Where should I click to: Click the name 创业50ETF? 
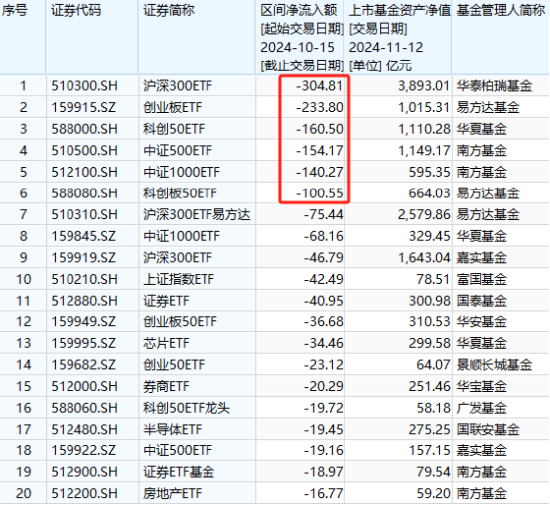[174, 365]
